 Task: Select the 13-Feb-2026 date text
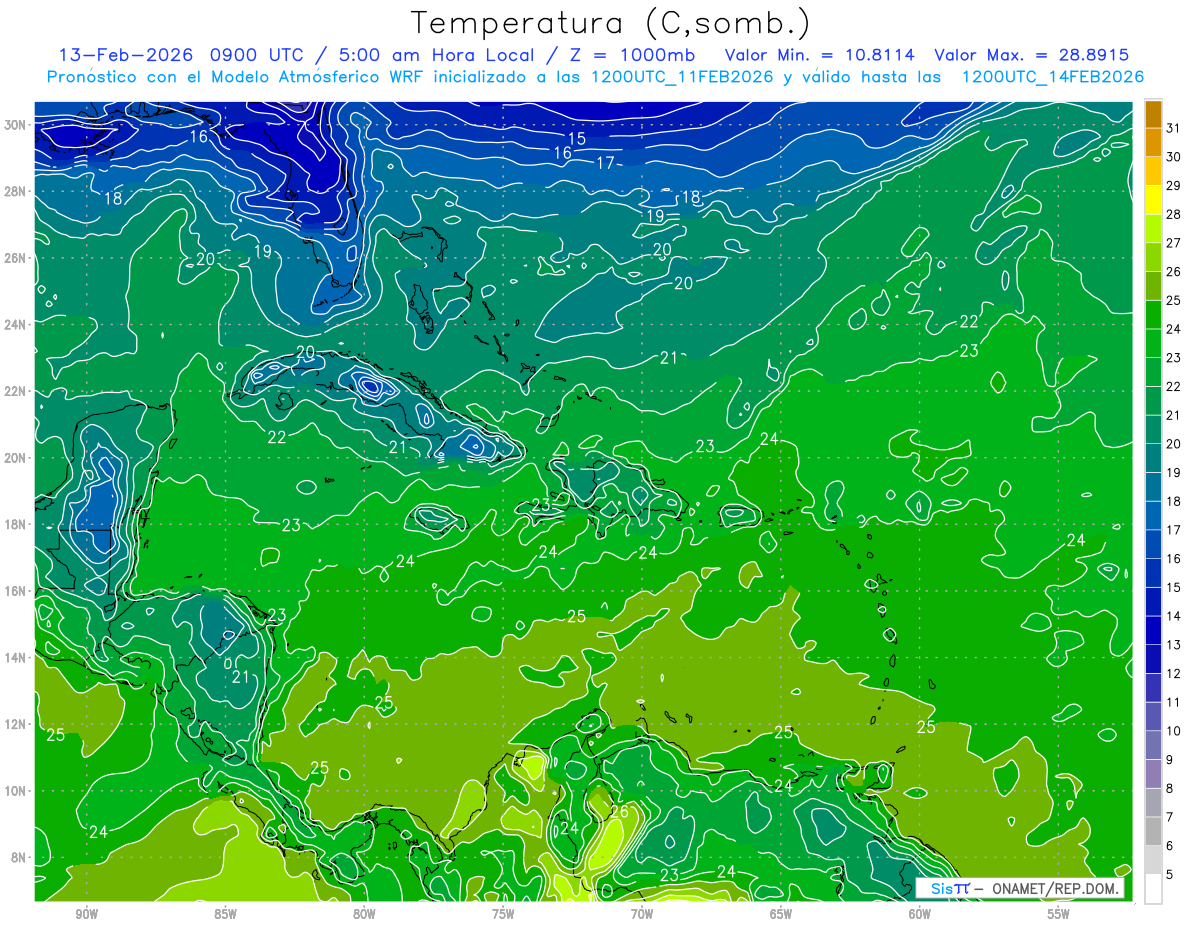(x=125, y=55)
